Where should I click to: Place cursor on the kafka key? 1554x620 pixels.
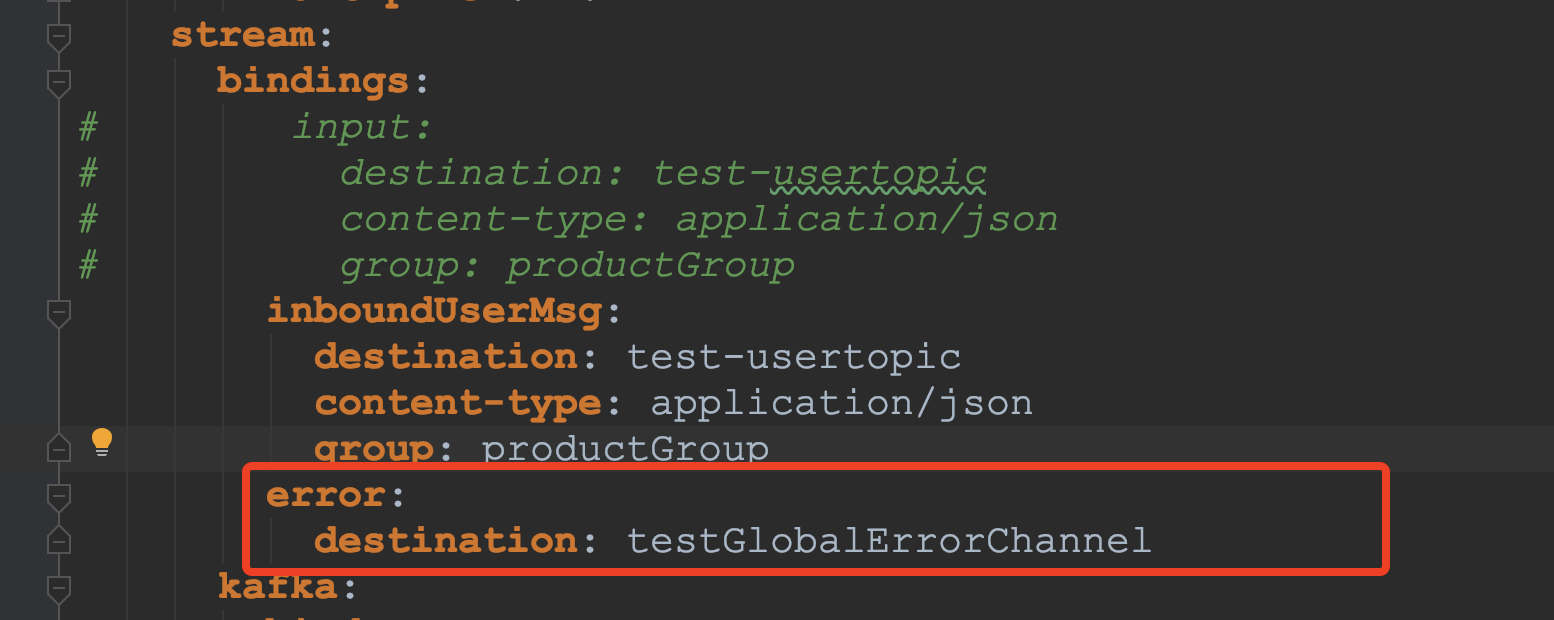[x=278, y=586]
